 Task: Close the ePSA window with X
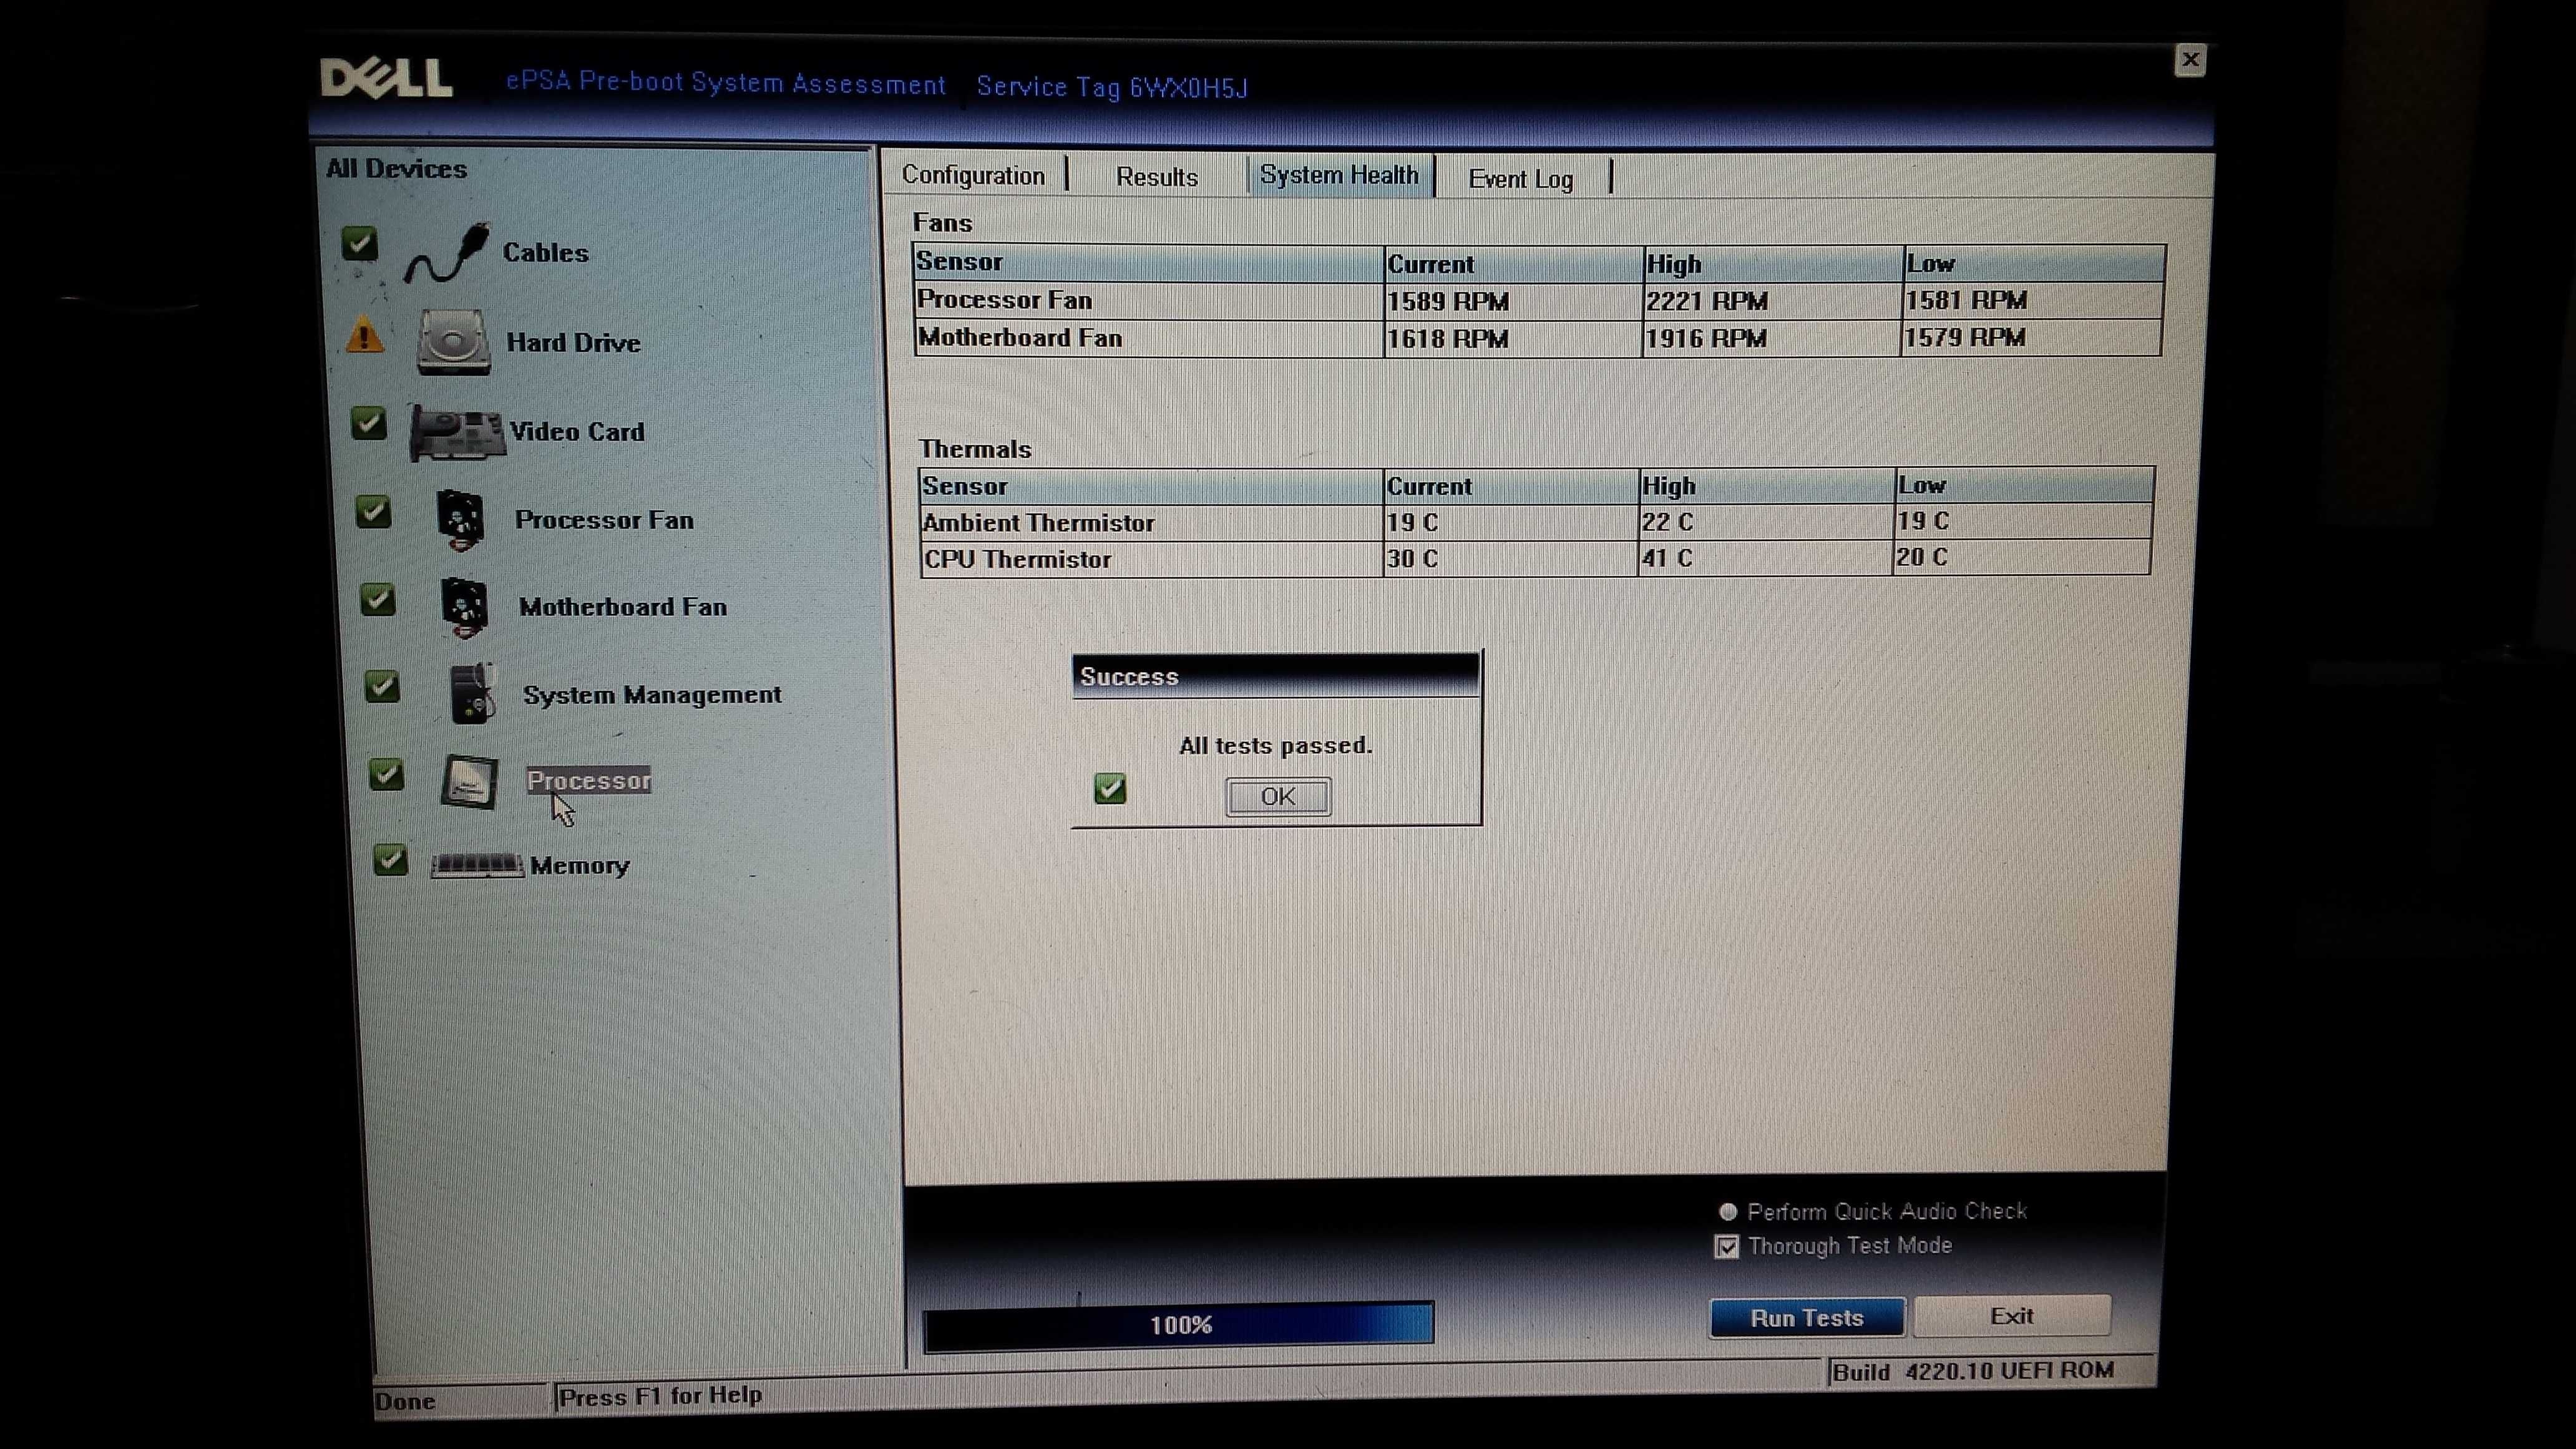coord(2190,60)
